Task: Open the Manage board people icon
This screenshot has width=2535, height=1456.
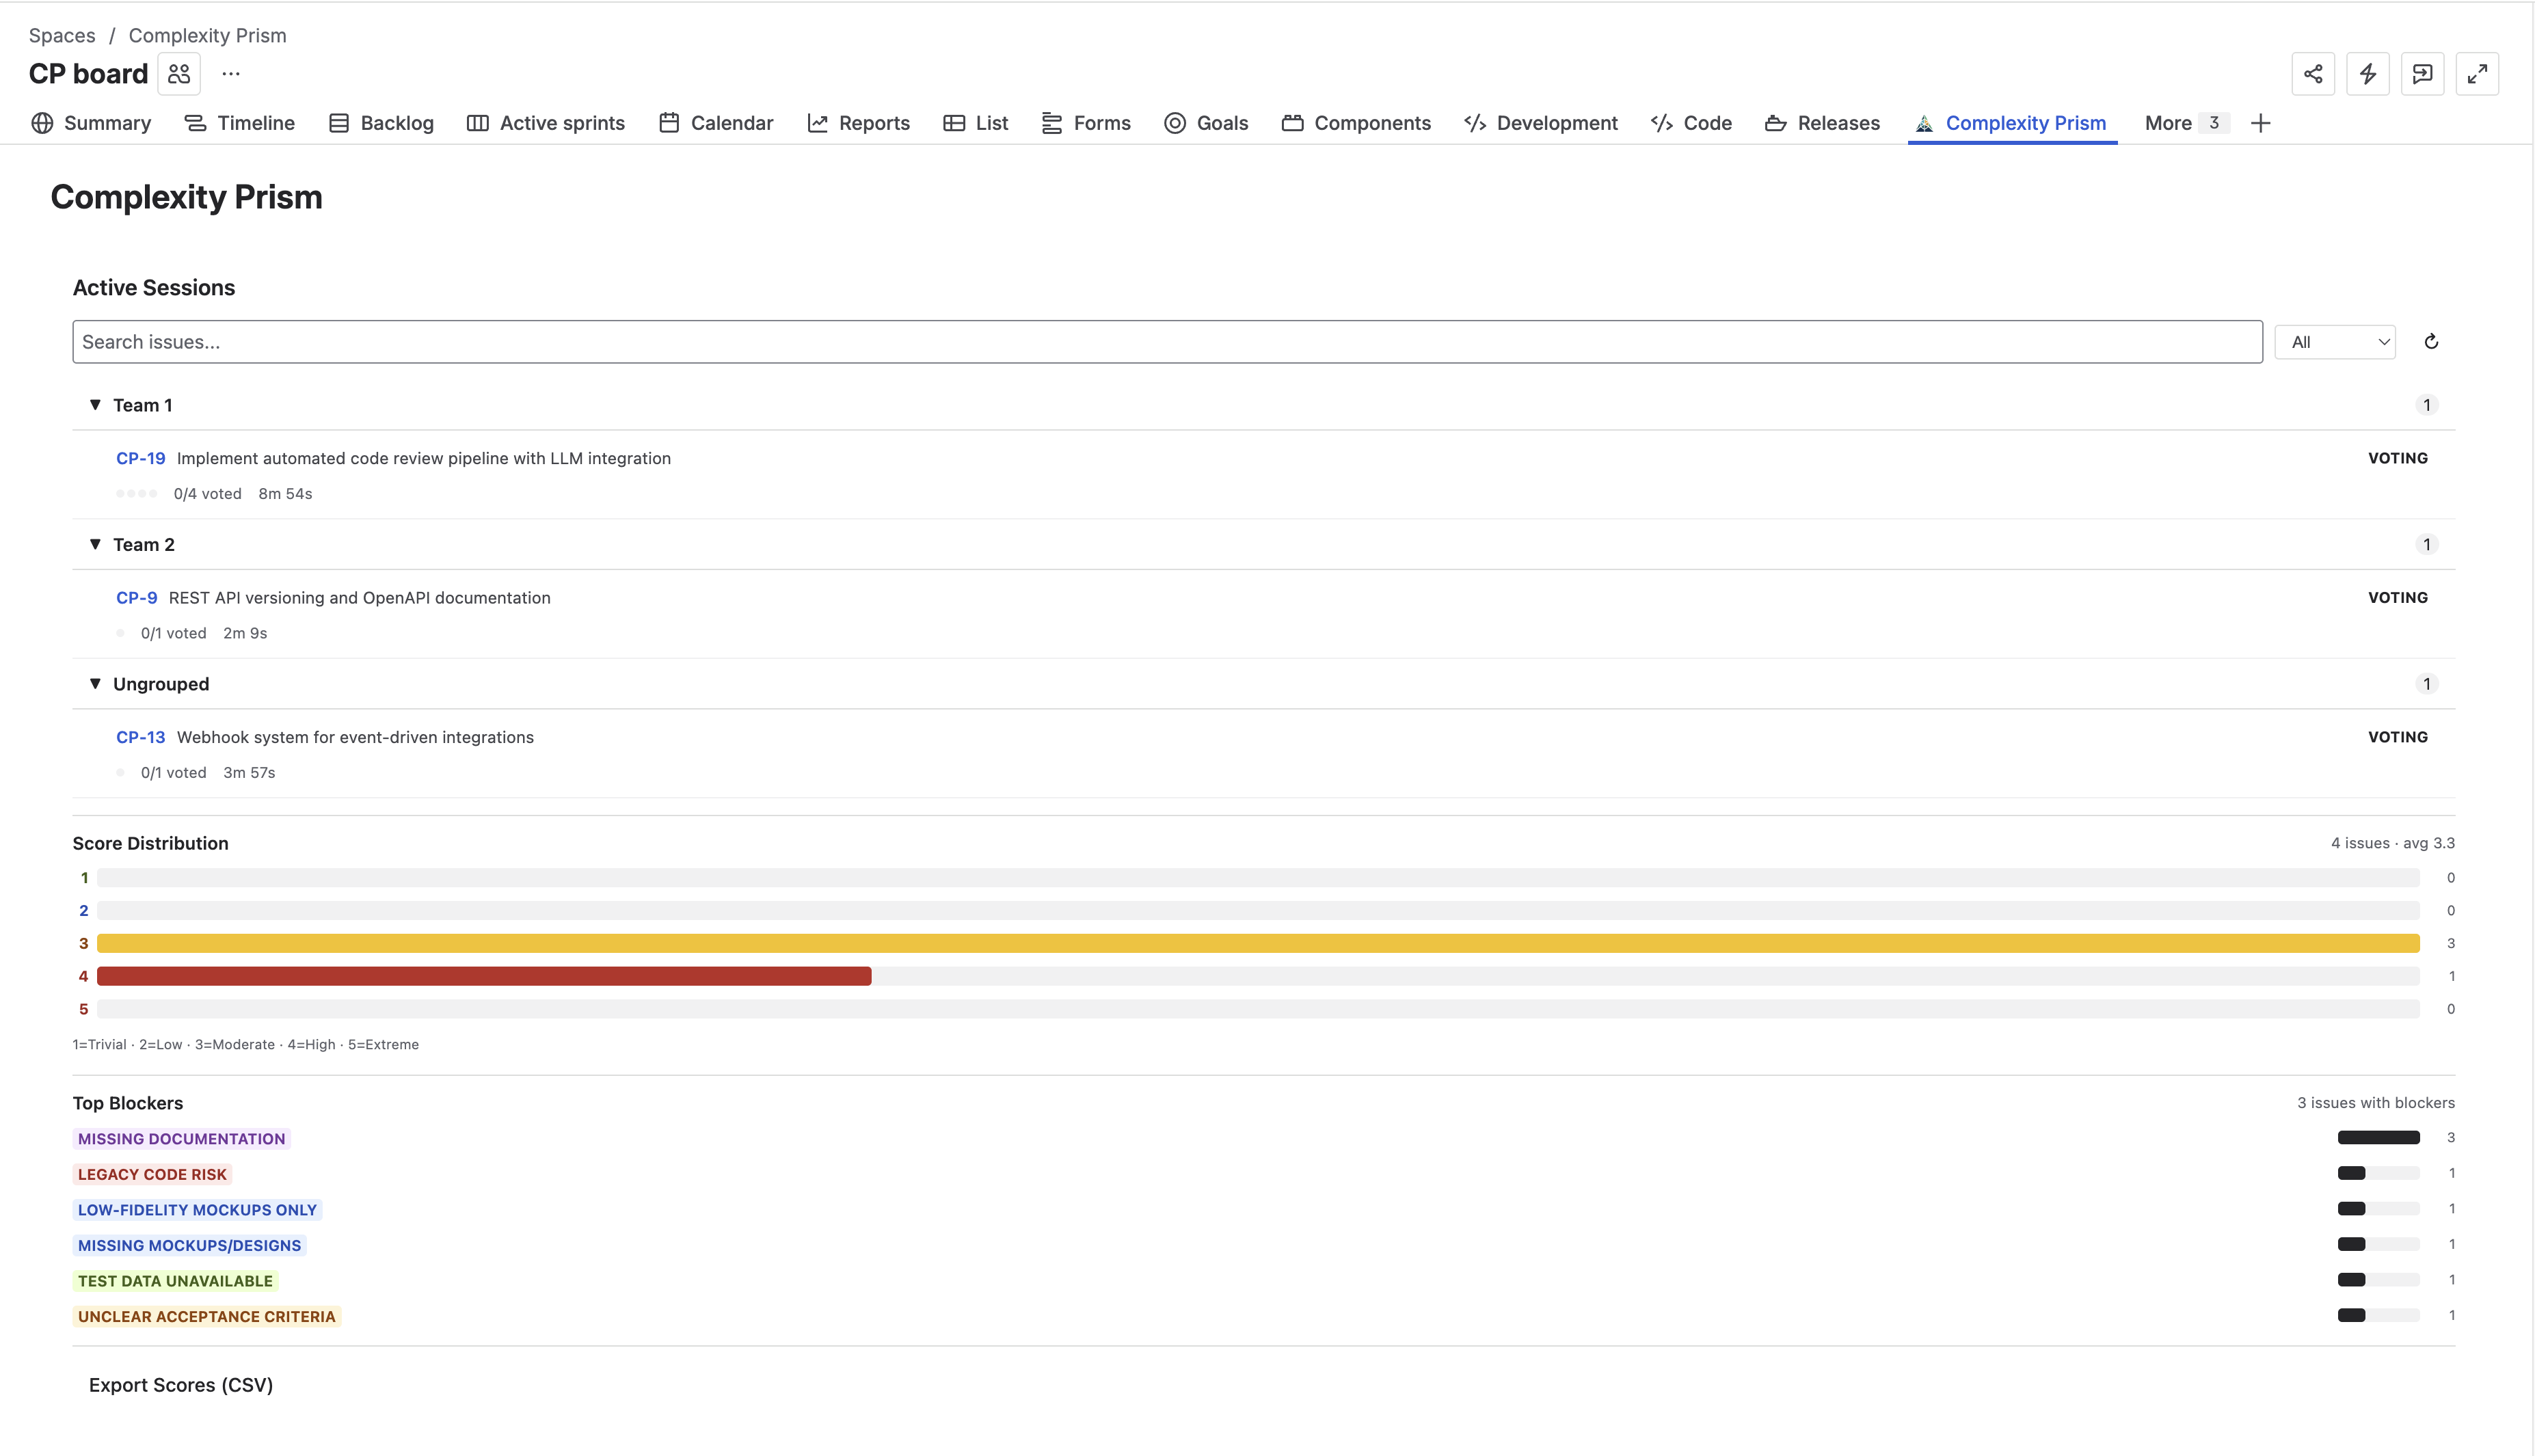Action: (179, 73)
